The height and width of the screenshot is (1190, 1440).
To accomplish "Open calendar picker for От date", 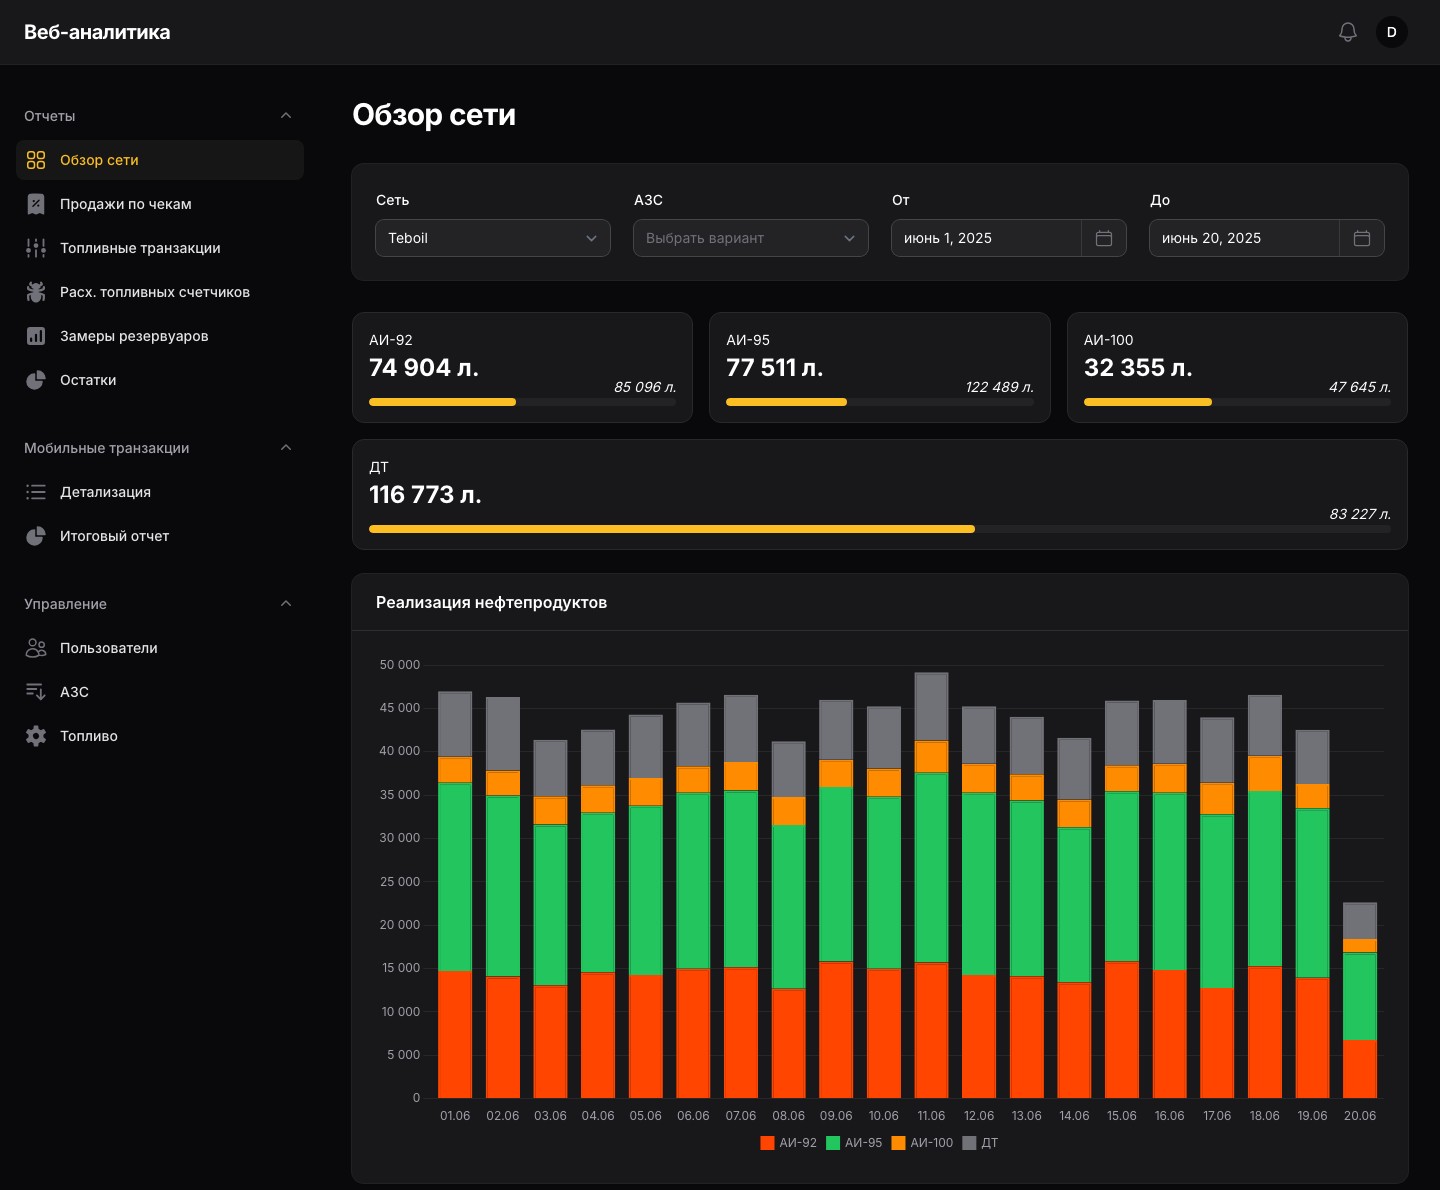I will 1104,238.
